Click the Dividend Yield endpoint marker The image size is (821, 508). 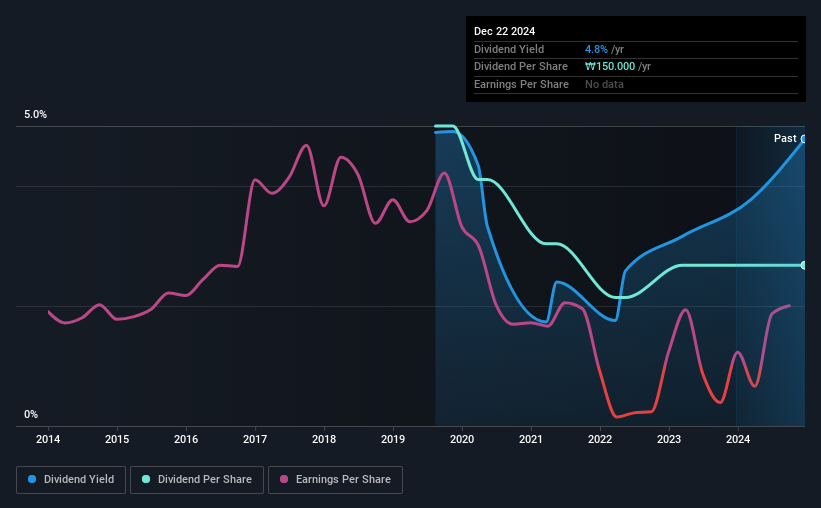coord(804,139)
